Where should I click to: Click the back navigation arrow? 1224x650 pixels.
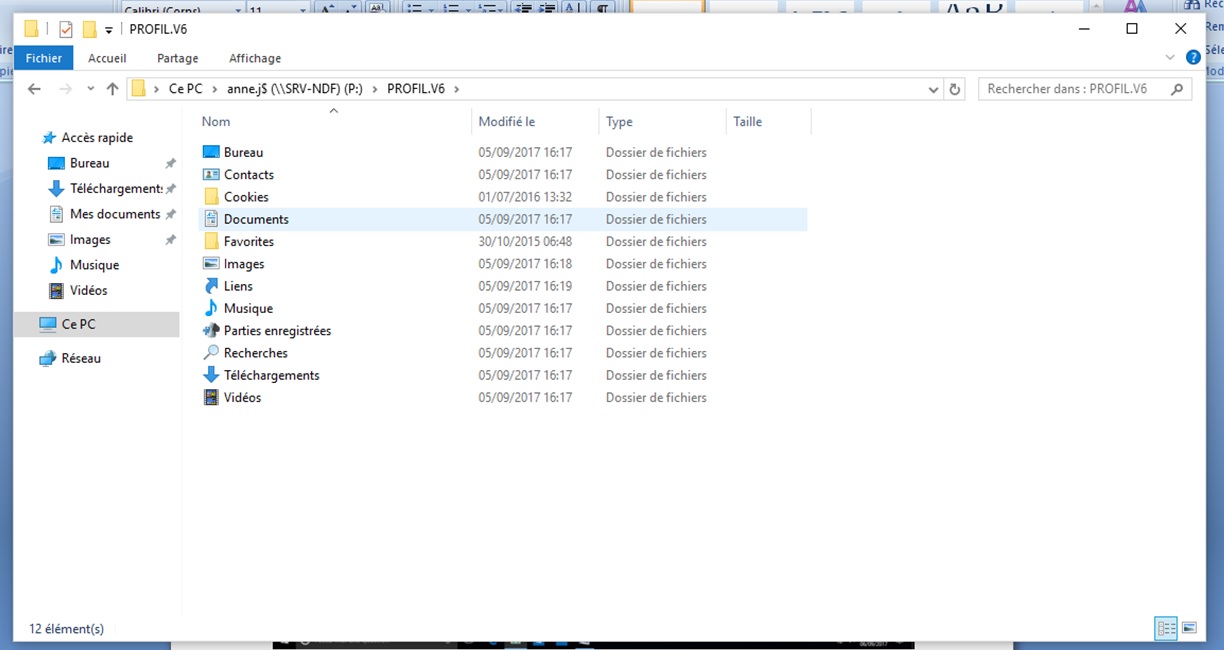tap(34, 89)
